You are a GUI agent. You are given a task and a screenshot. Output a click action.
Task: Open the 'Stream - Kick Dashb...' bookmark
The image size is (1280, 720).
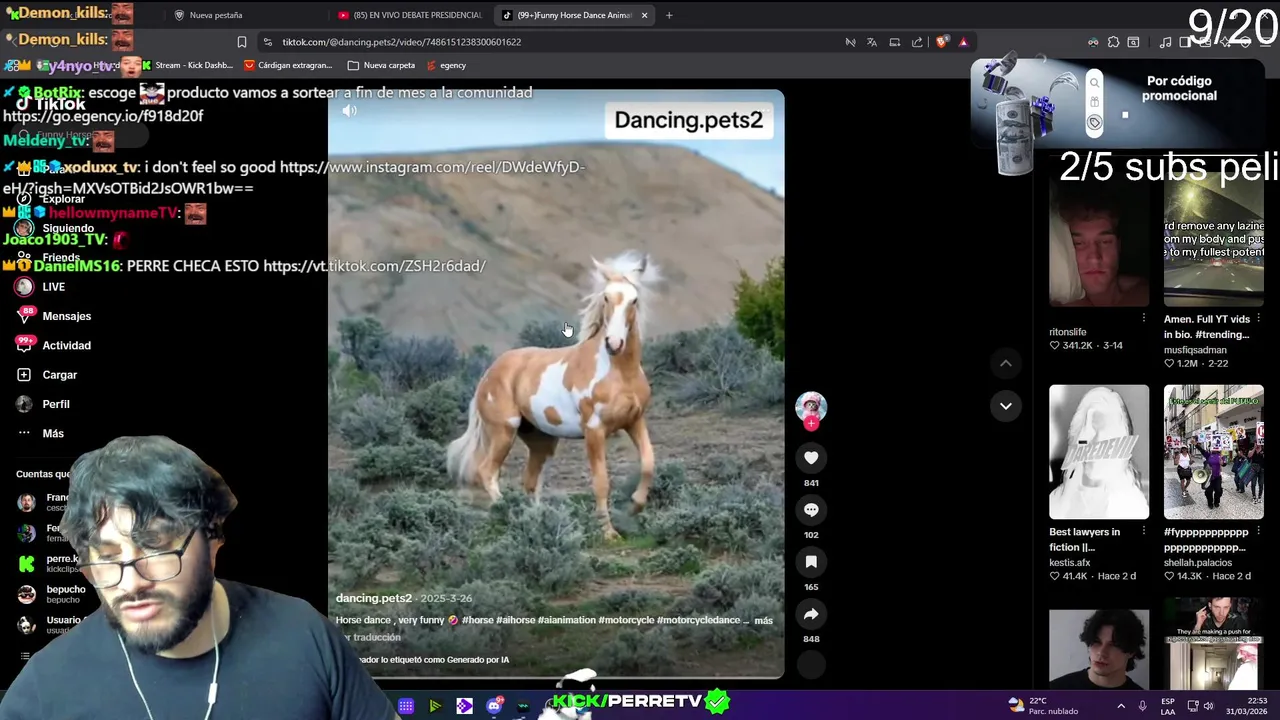(x=187, y=65)
